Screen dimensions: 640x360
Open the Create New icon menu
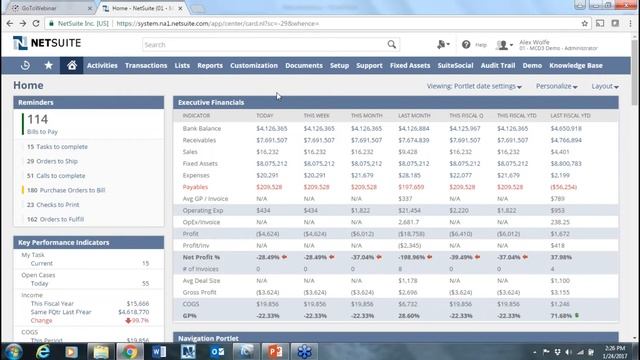pyautogui.click(x=443, y=44)
